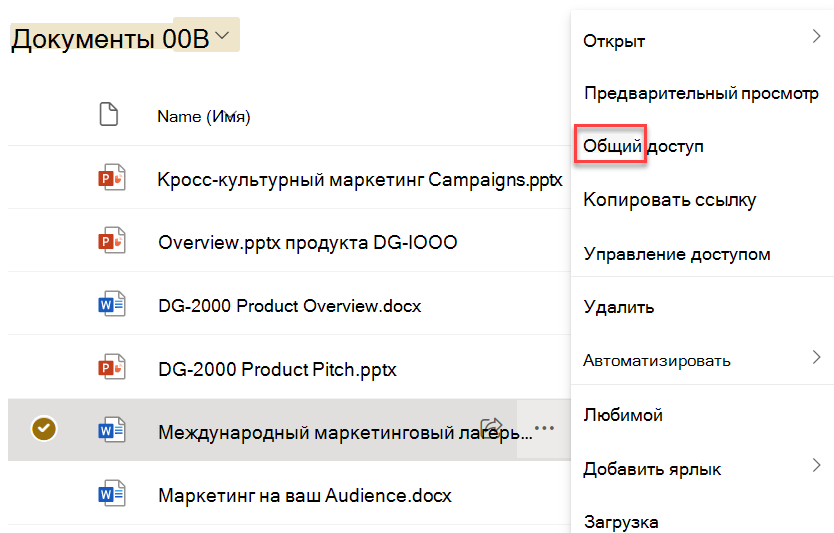The width and height of the screenshot is (834, 533).
Task: Click the Name (Имя) column header text
Action: point(204,116)
